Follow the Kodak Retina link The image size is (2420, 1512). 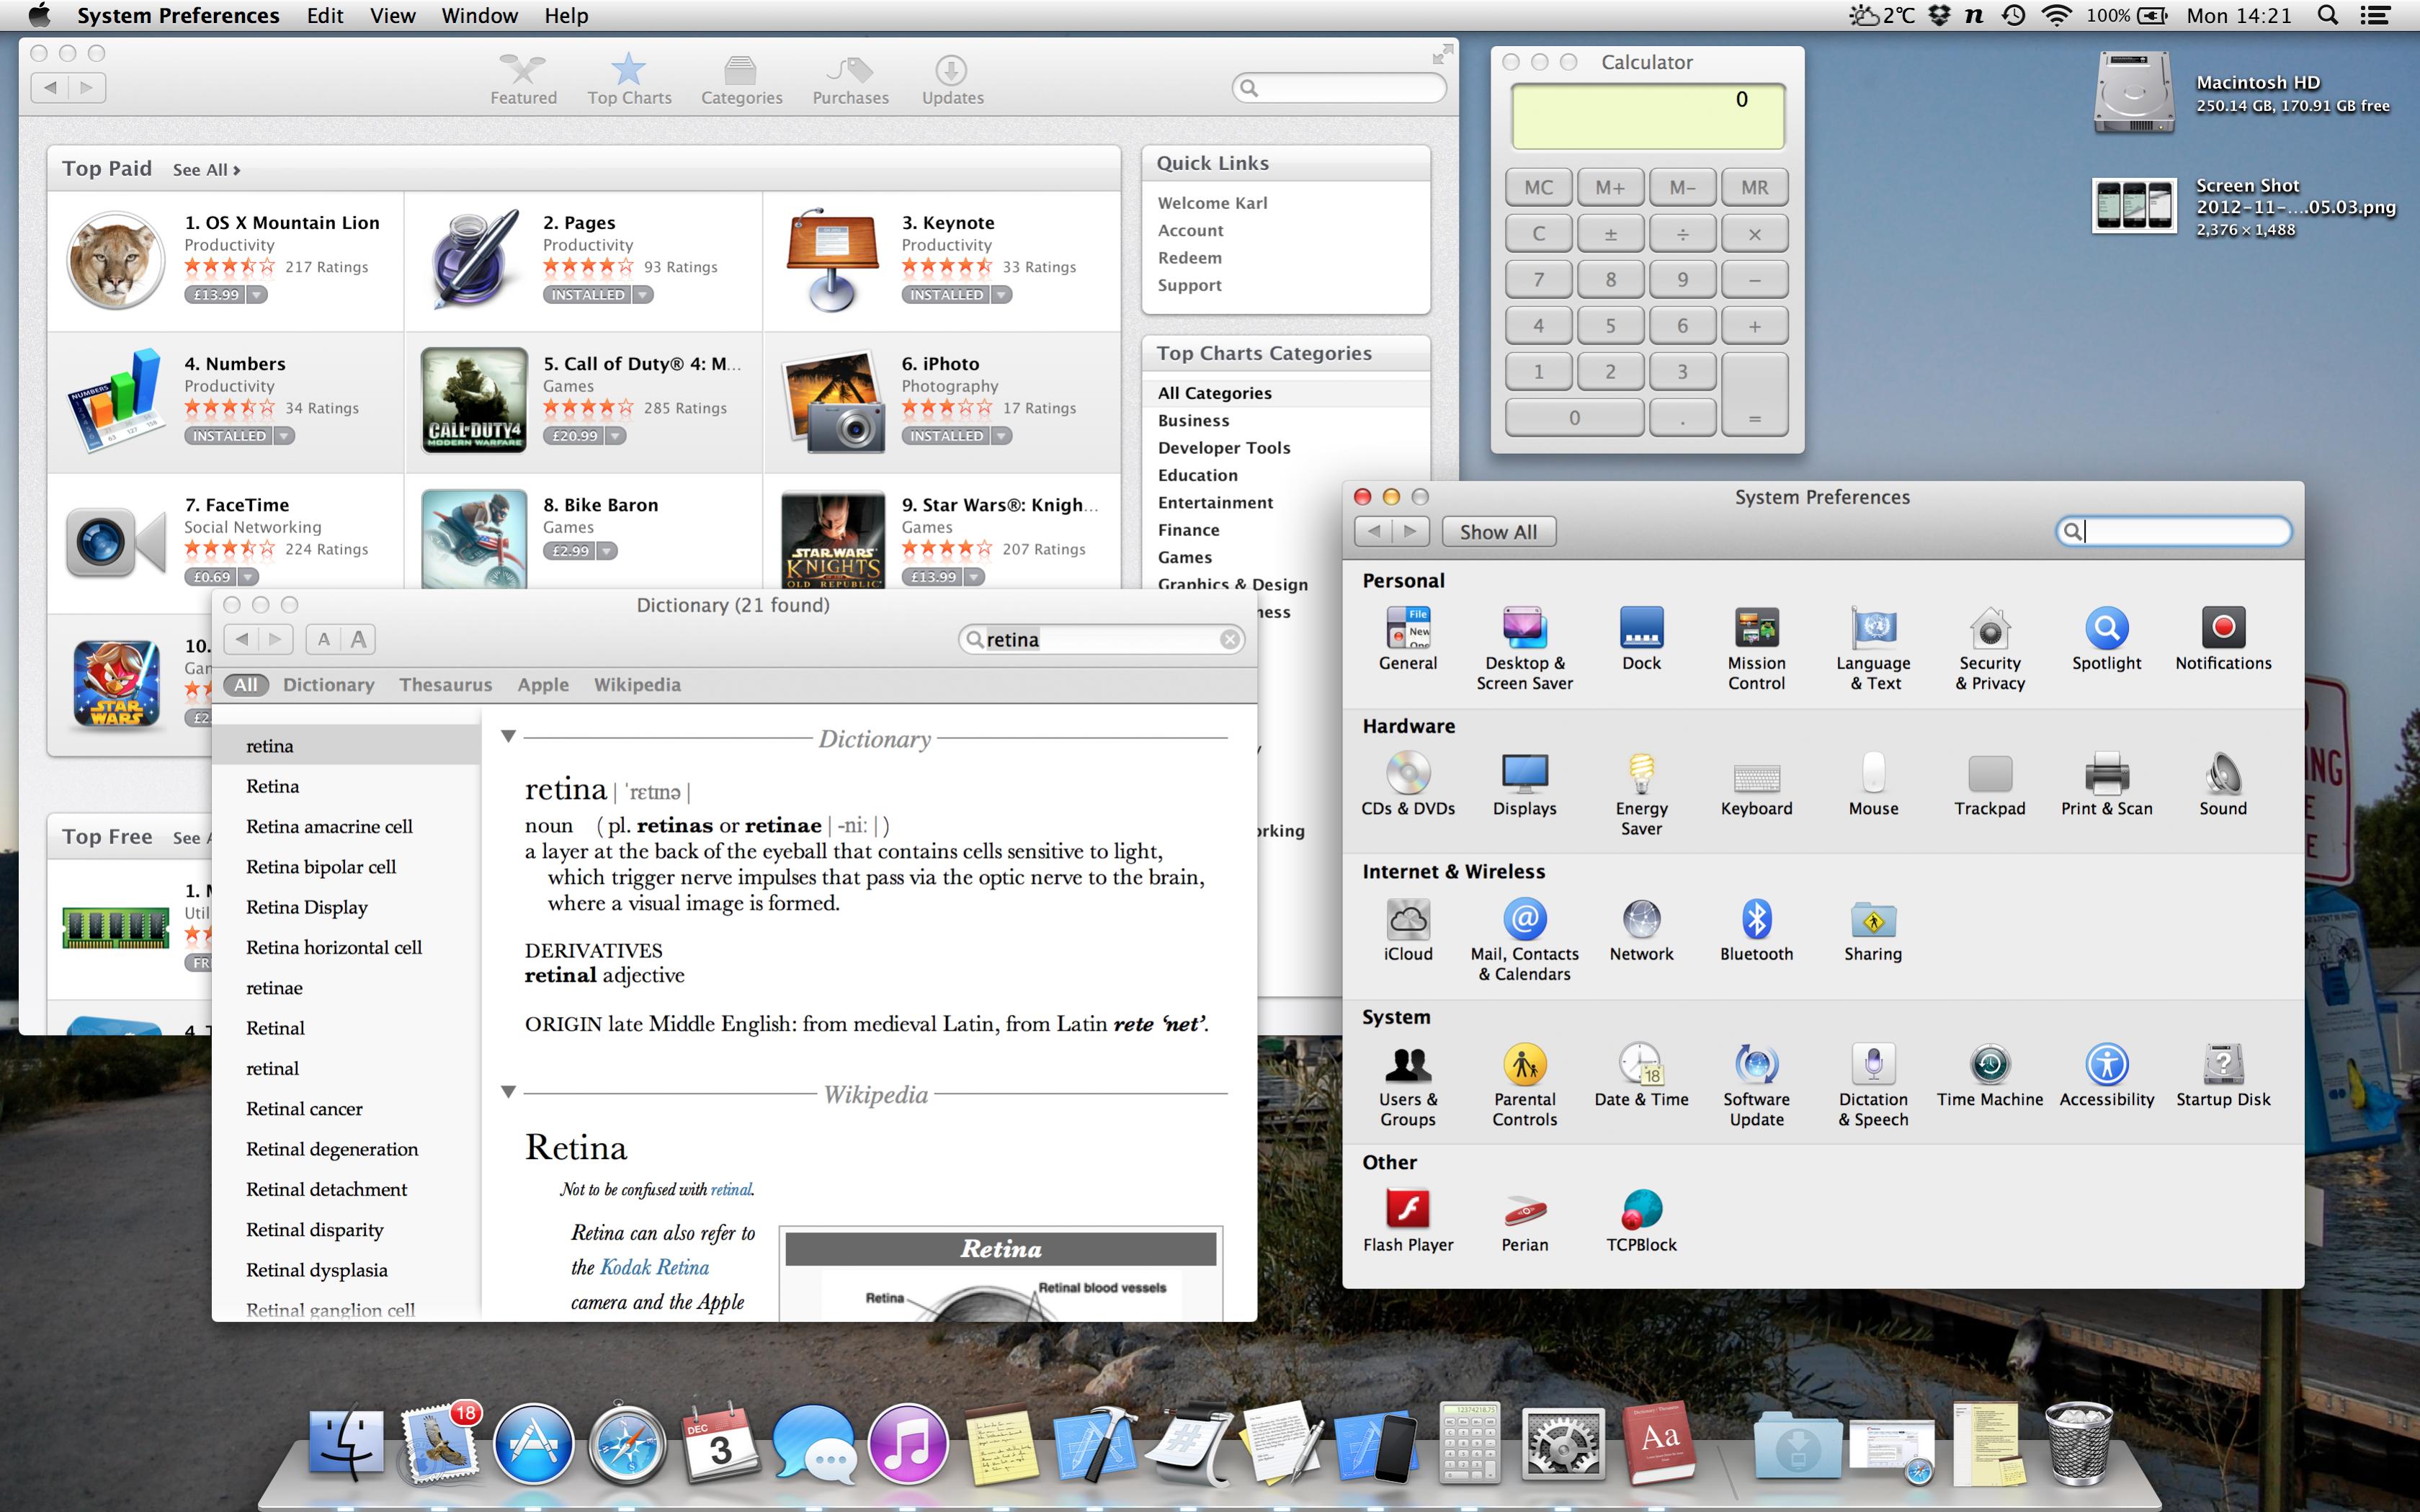654,1267
